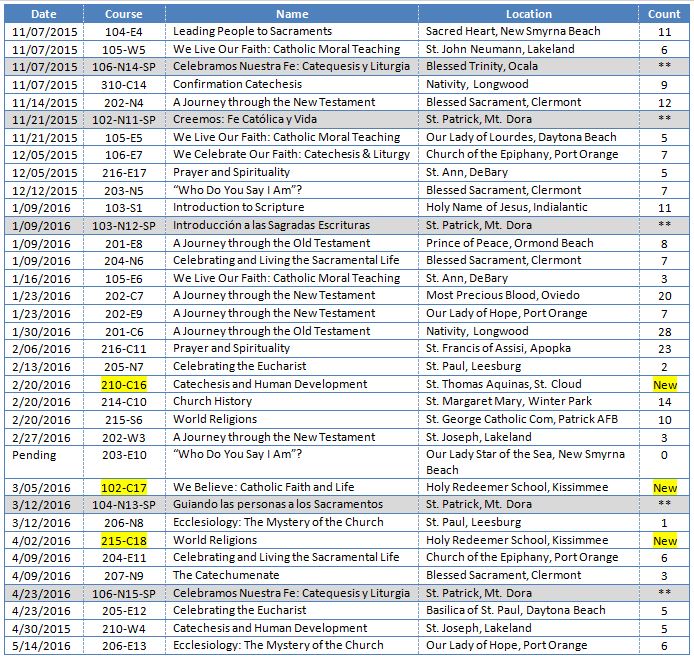The height and width of the screenshot is (659, 694).
Task: Click the Confirmation Catechesis name cell
Action: tap(237, 84)
